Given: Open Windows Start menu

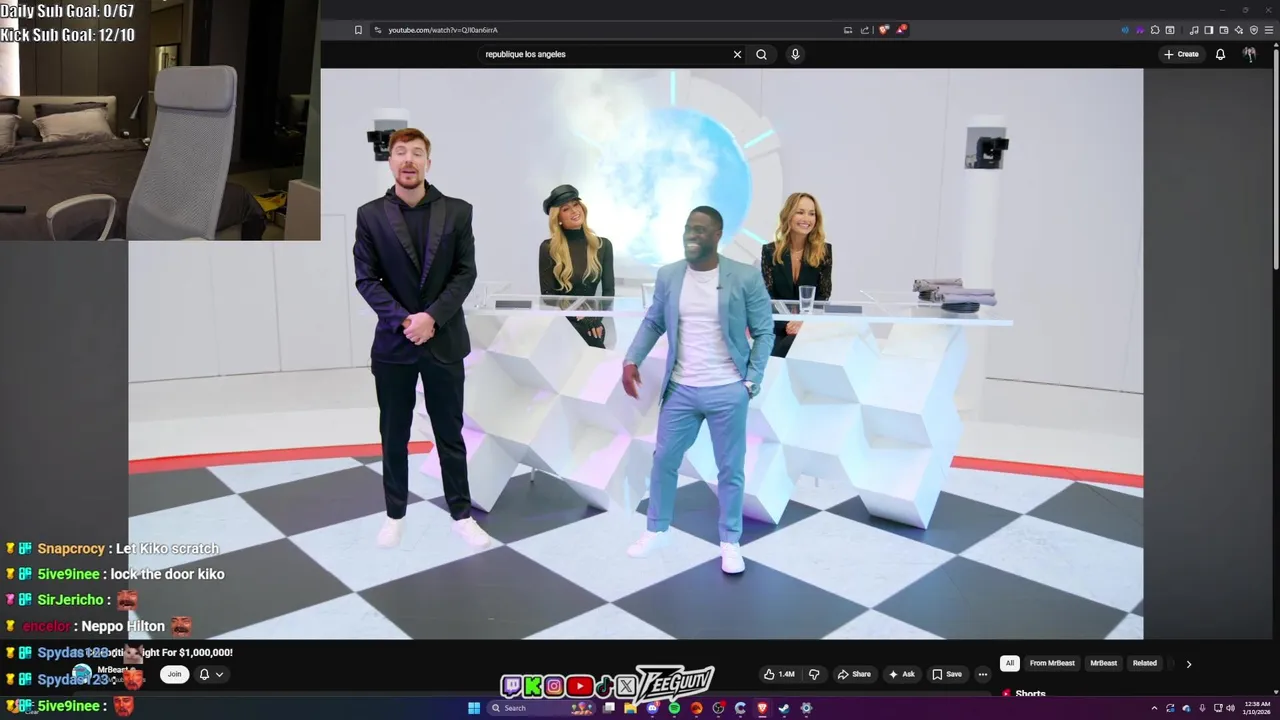Looking at the screenshot, I should tap(474, 708).
